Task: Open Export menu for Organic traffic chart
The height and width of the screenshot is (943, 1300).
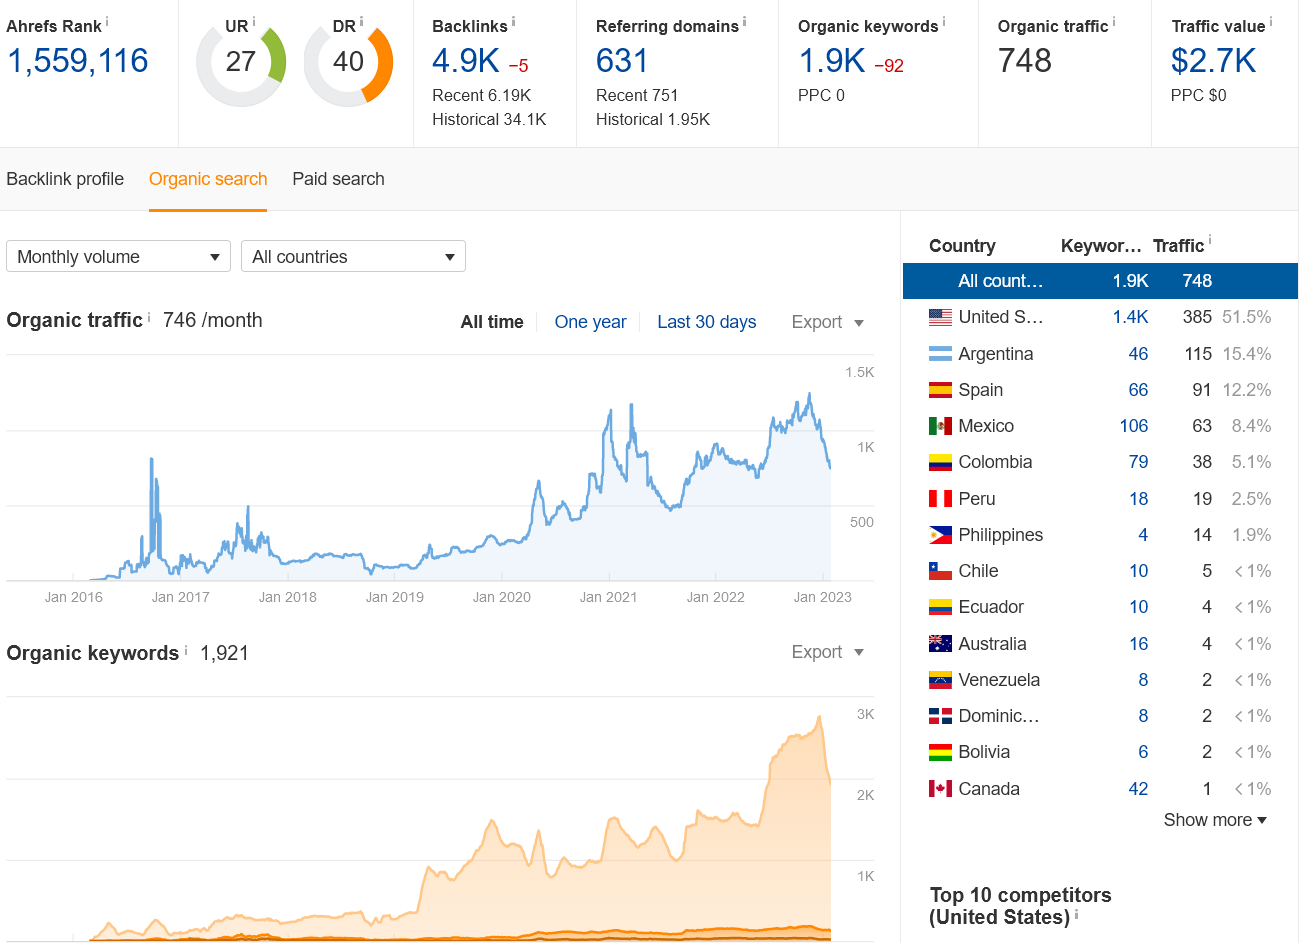Action: [827, 322]
